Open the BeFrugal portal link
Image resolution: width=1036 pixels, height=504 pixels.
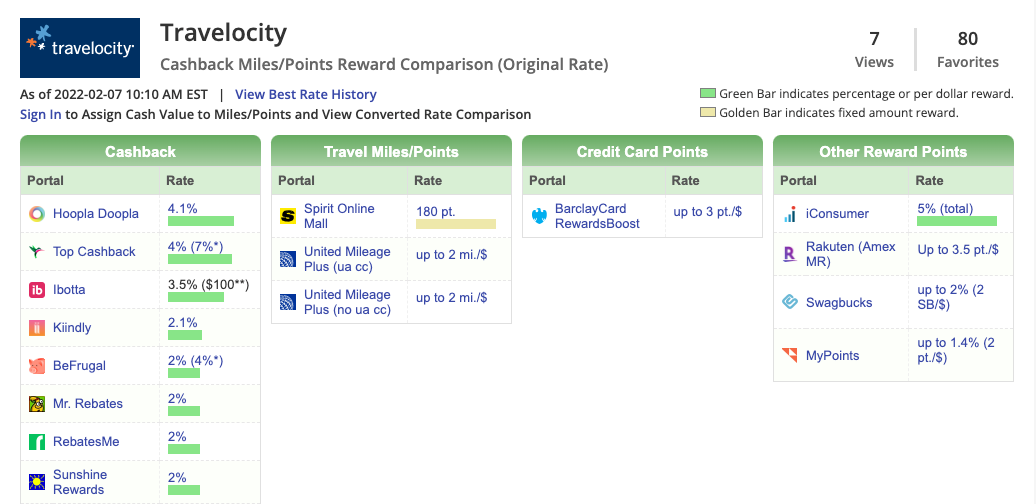pos(79,365)
